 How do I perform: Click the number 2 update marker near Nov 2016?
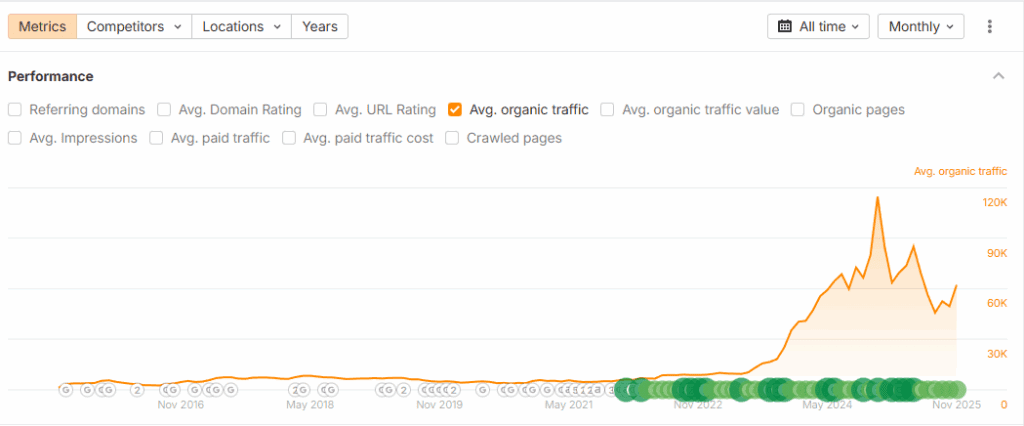[137, 390]
